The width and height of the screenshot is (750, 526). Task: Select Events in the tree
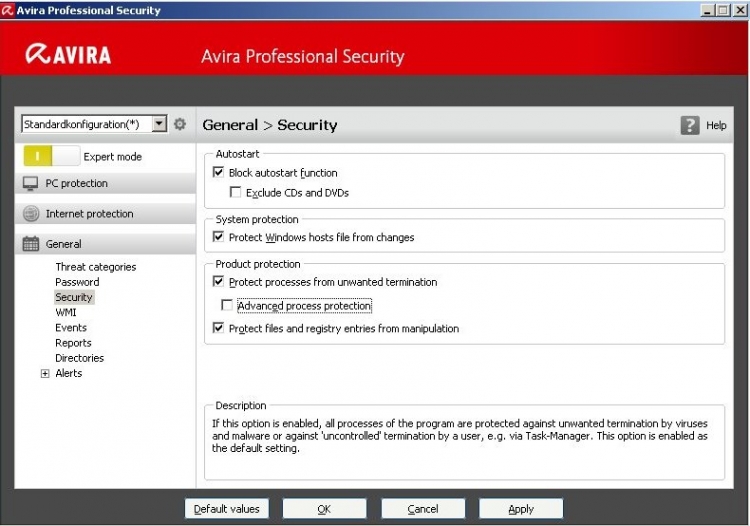tap(71, 328)
